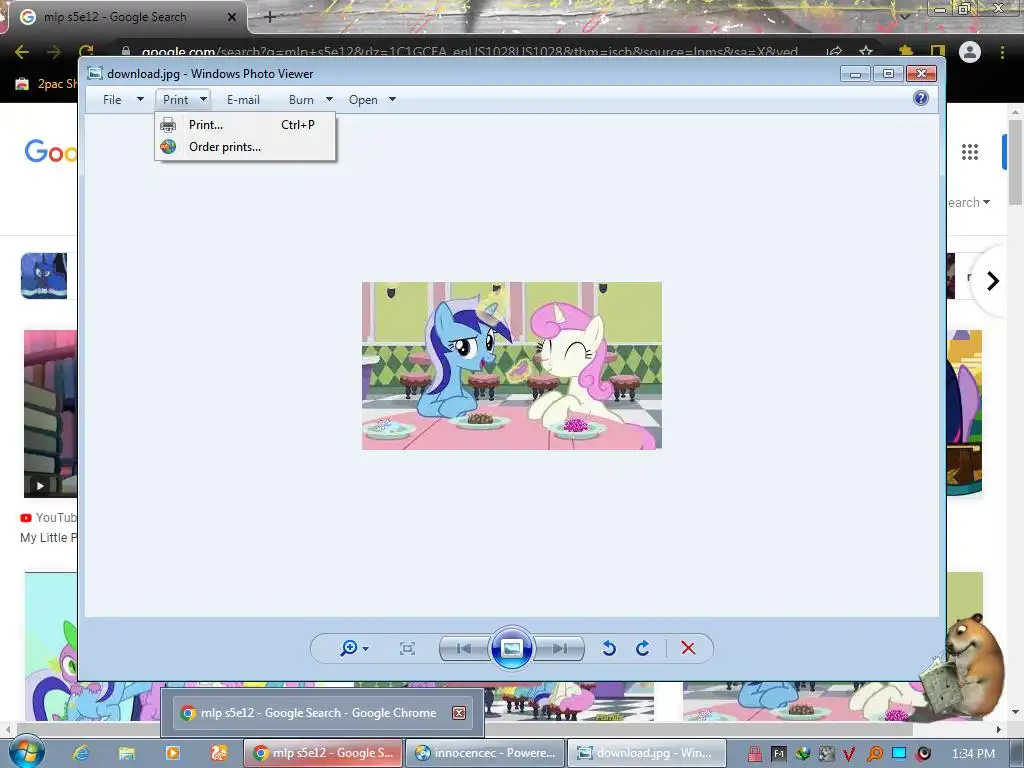
Task: Click Chrome share page icon
Action: (x=834, y=52)
